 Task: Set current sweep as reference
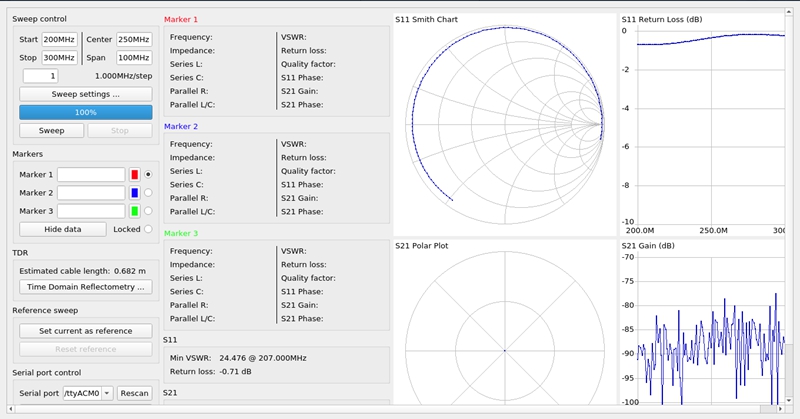(x=86, y=330)
